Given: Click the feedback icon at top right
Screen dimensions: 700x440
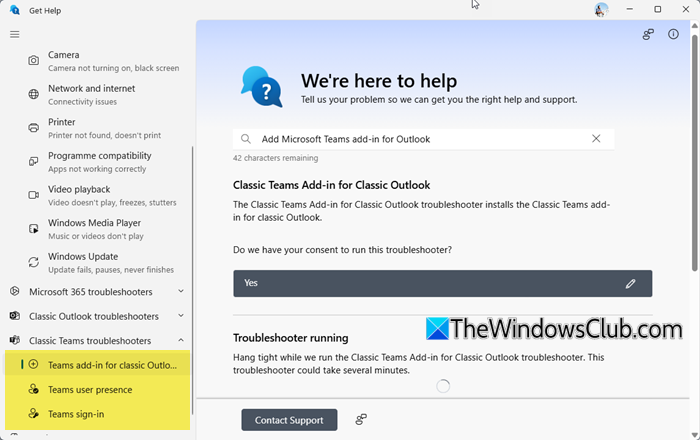Looking at the screenshot, I should coord(648,34).
